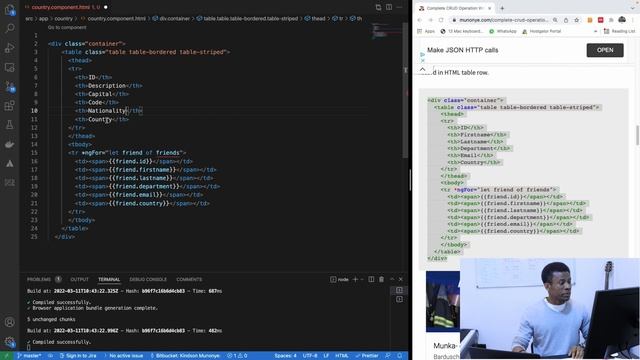Open div.container breadcrumb dropdown
The width and height of the screenshot is (640, 360).
171,18
